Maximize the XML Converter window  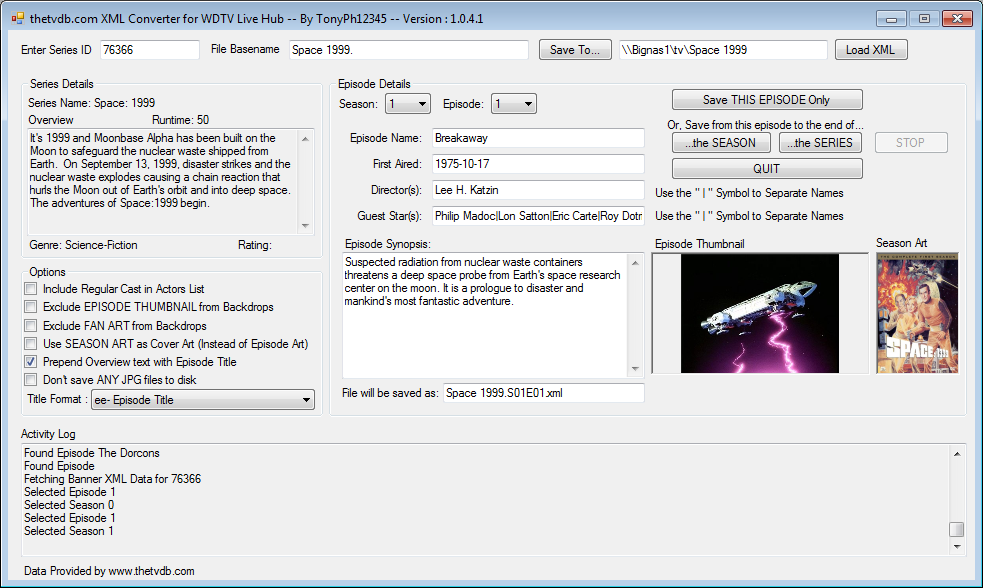[x=923, y=19]
